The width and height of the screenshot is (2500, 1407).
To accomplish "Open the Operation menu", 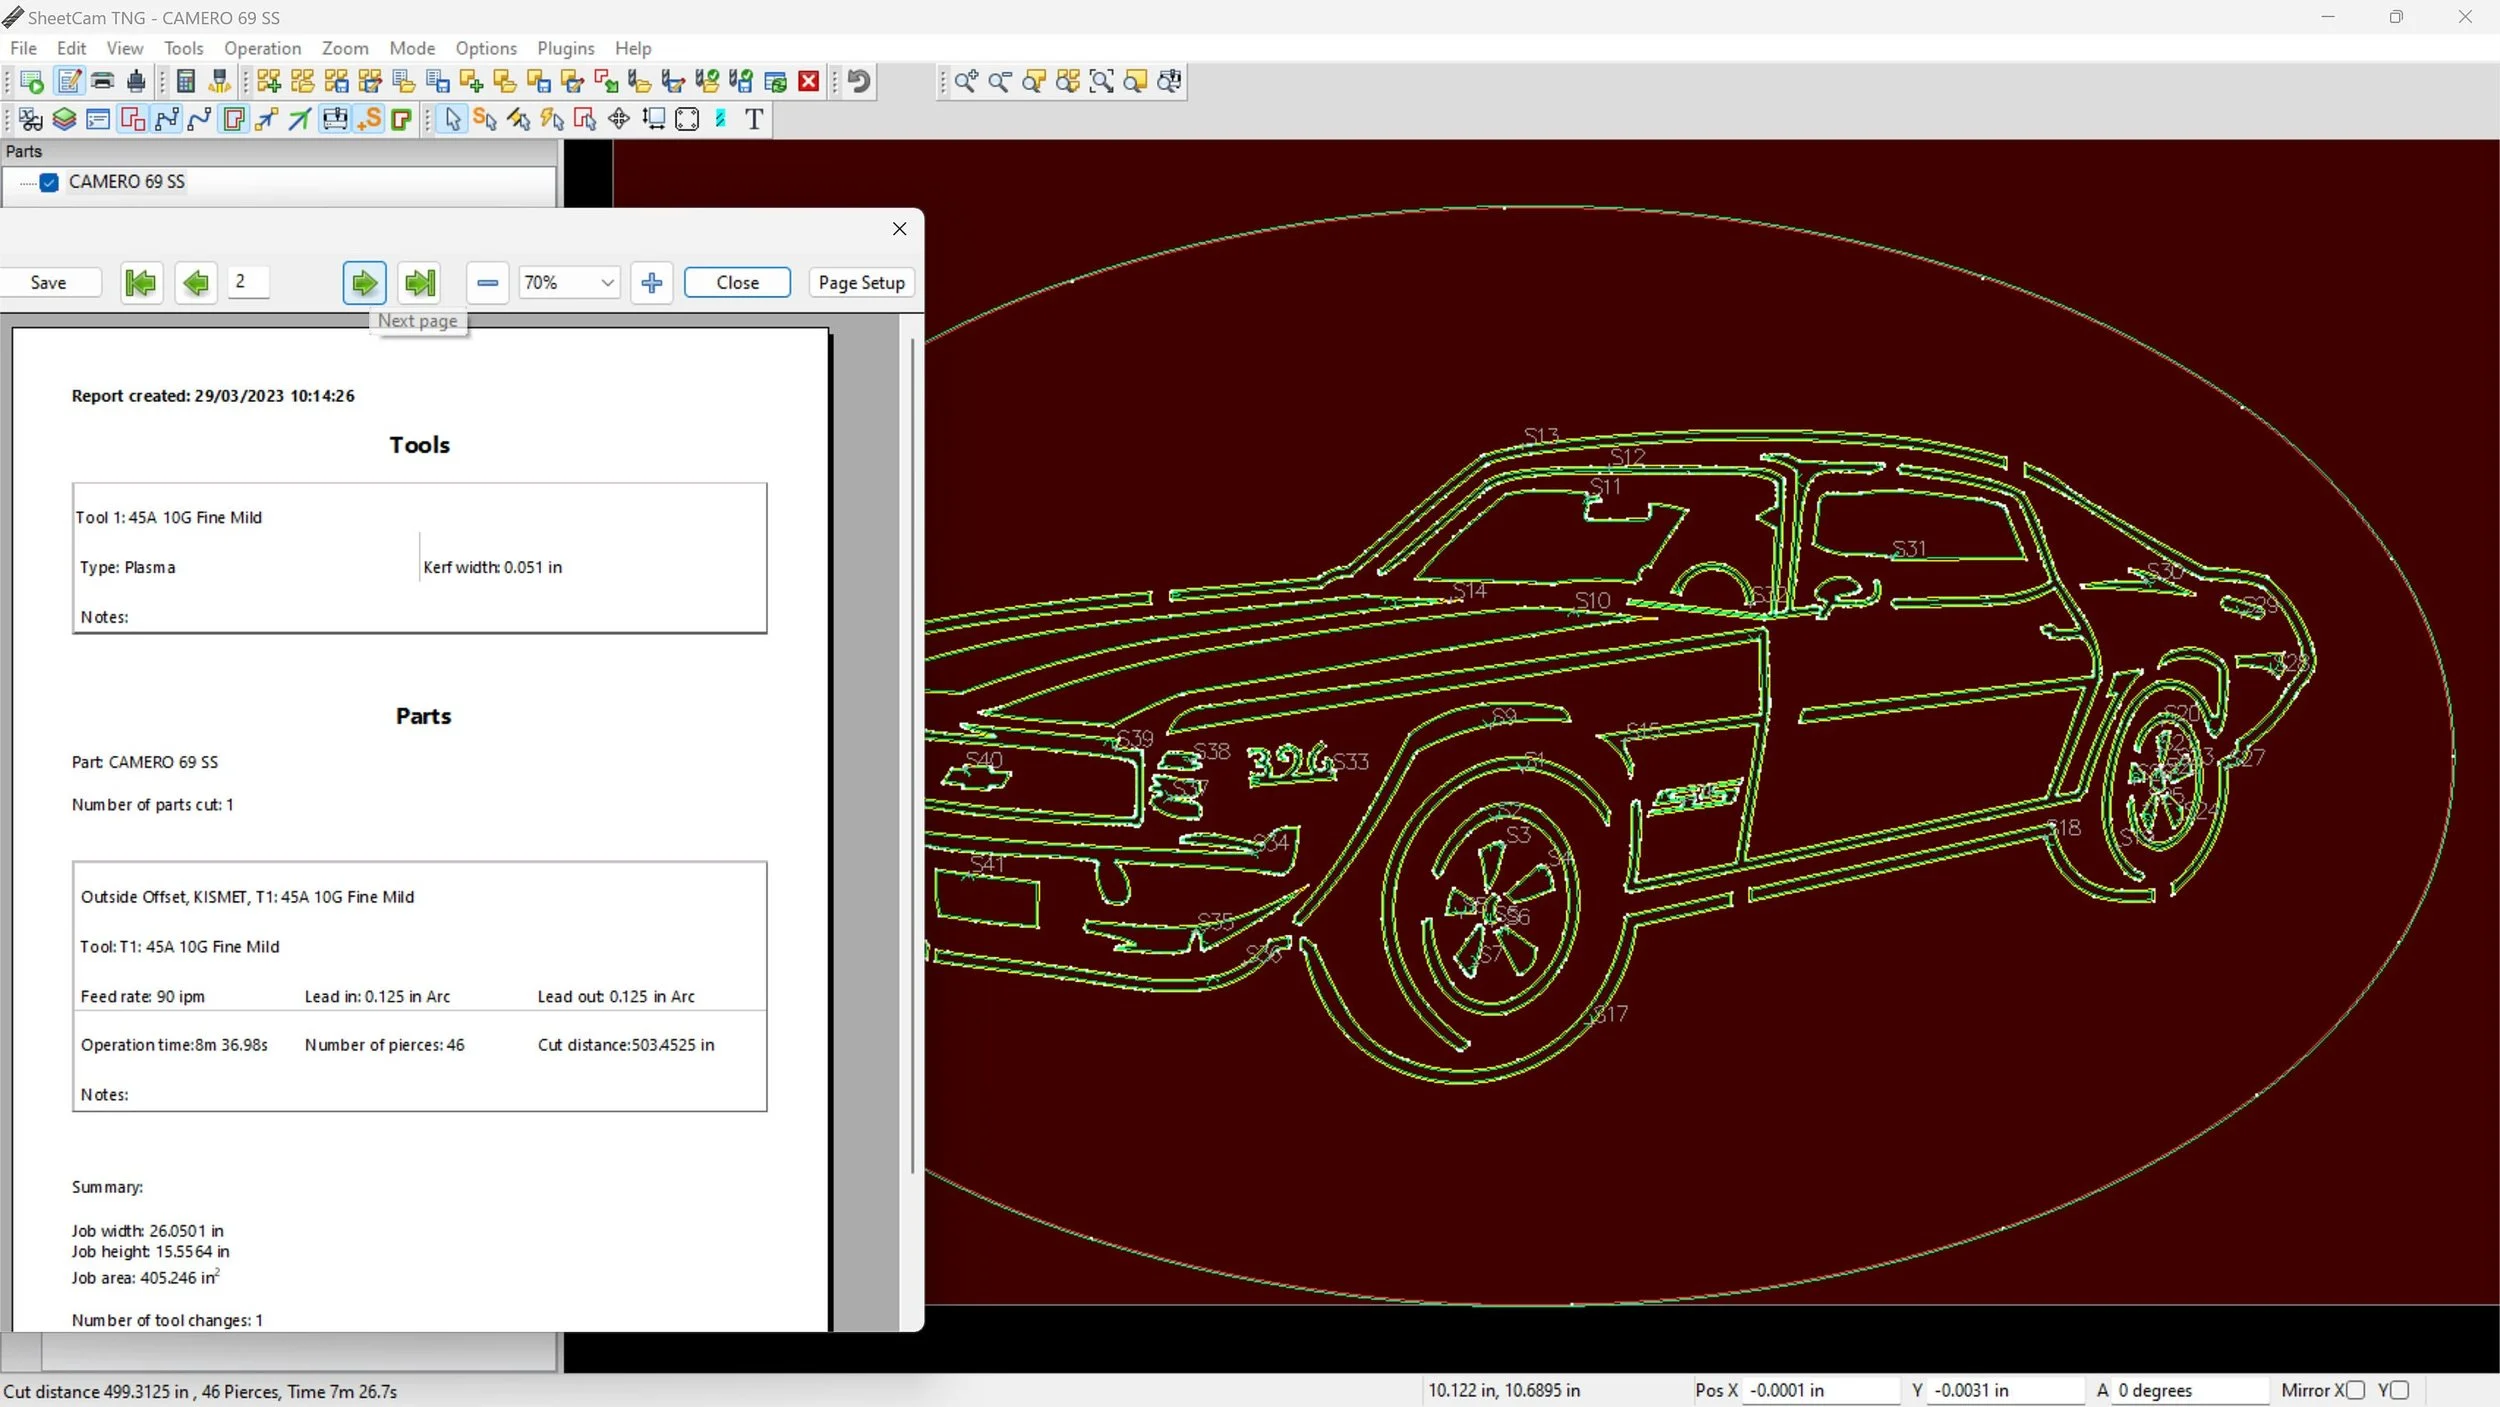I will pos(262,48).
